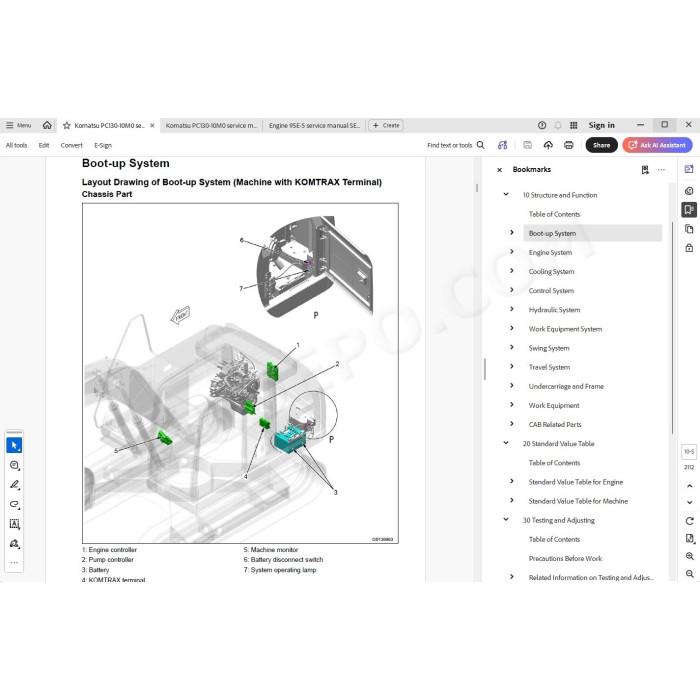Close the Bookmarks panel
This screenshot has height=700, width=700.
click(x=500, y=170)
